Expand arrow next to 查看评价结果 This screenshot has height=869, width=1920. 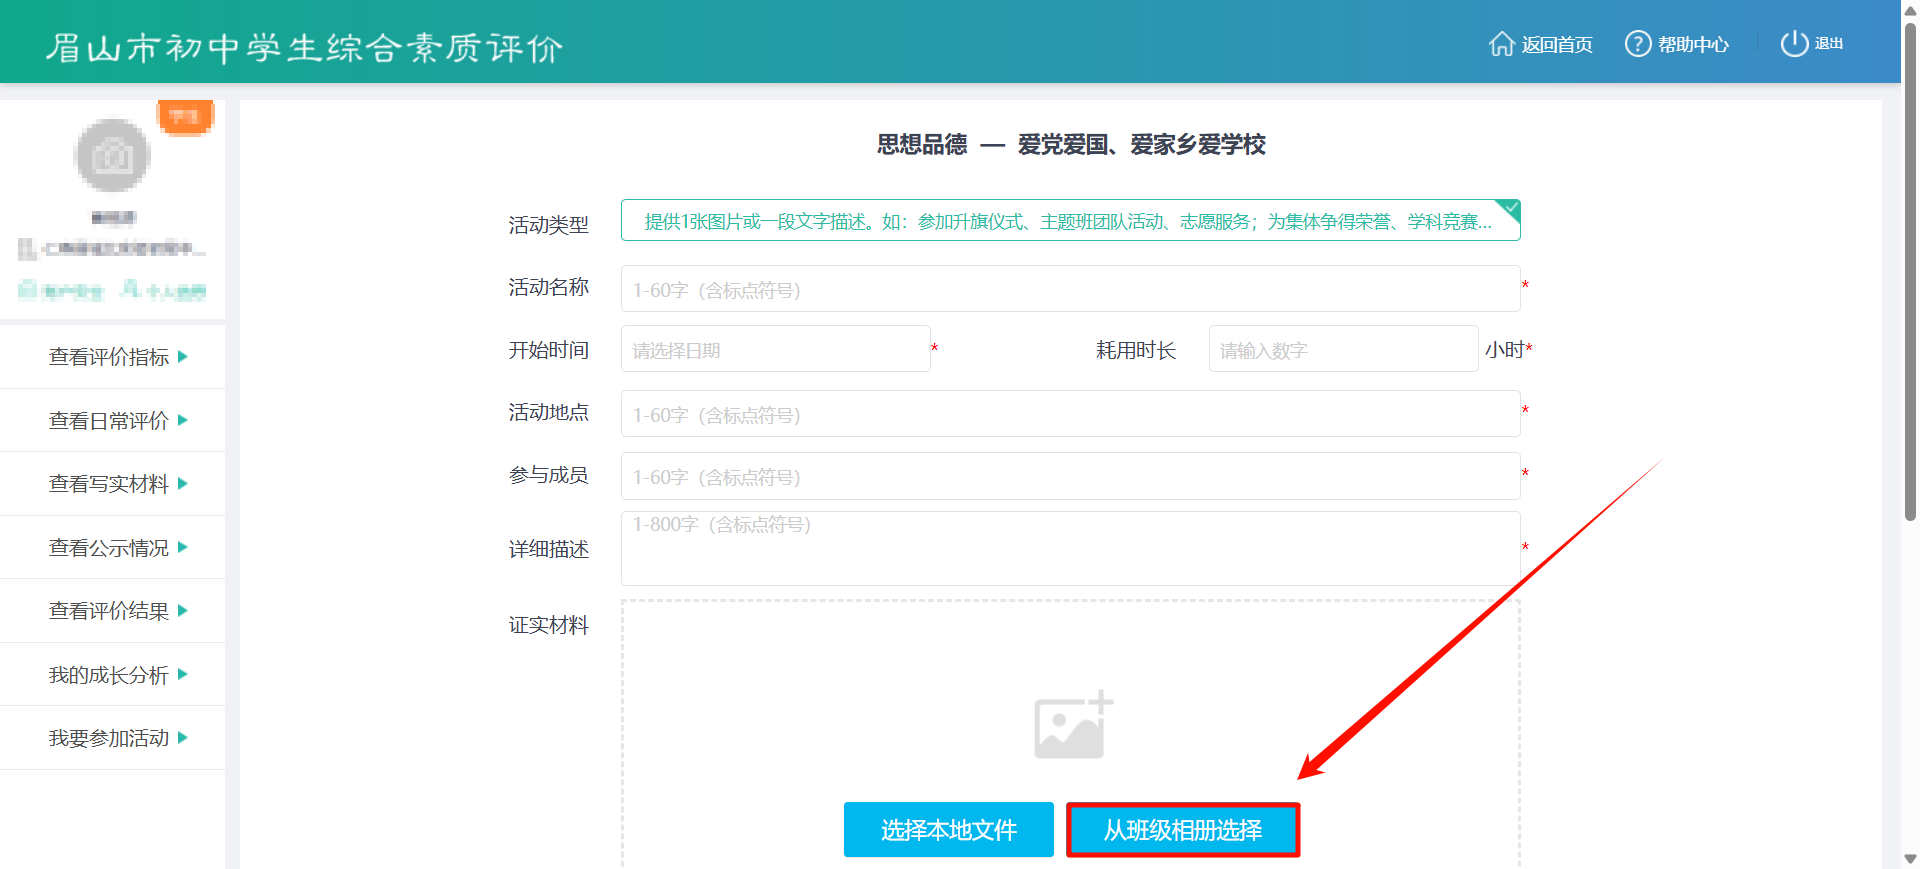183,611
